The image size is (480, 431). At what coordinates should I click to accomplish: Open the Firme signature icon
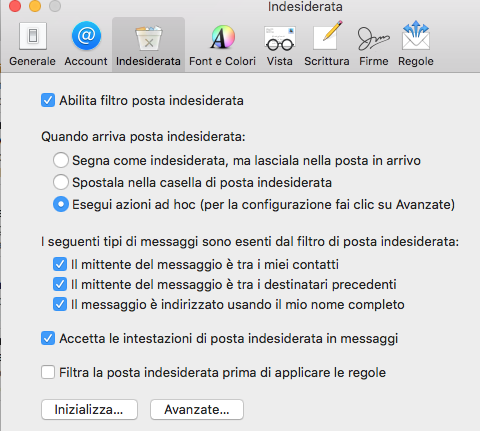coord(373,38)
